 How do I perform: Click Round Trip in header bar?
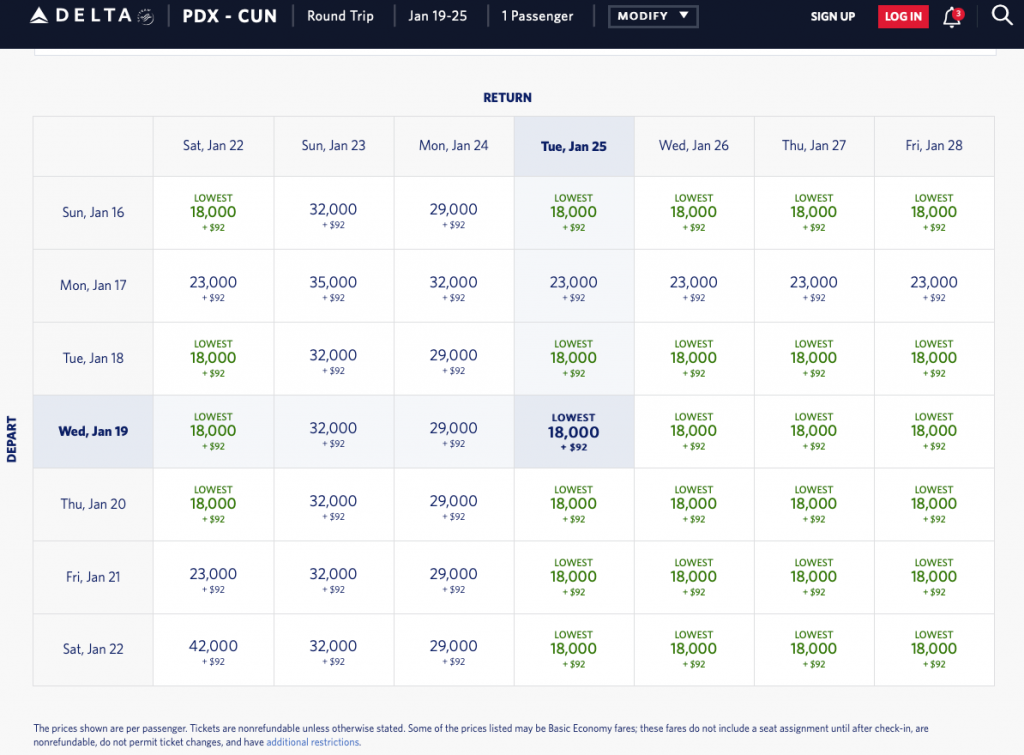[x=341, y=16]
